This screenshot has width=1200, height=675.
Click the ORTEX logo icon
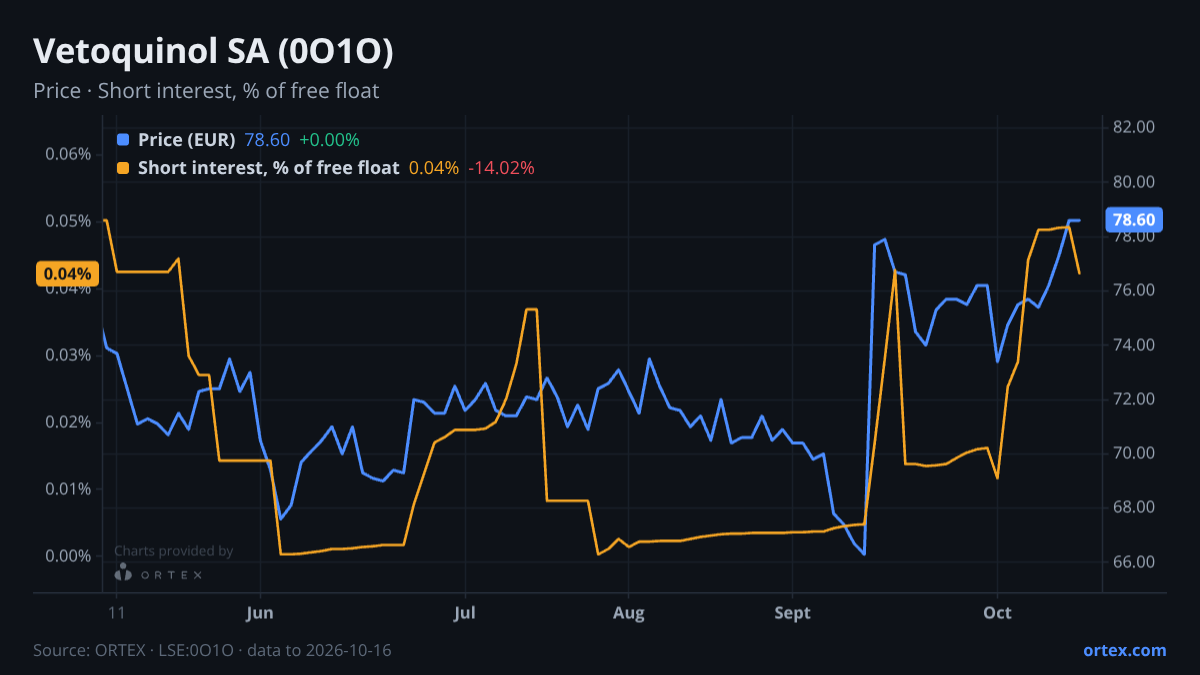[123, 573]
